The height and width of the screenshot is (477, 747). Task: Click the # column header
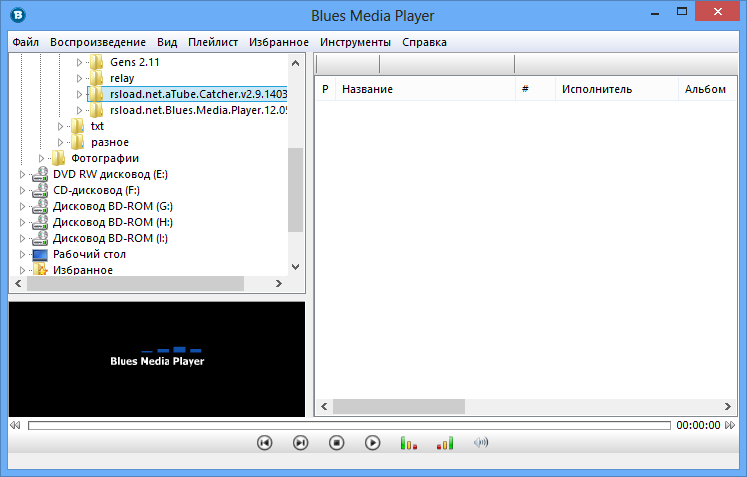[x=536, y=89]
